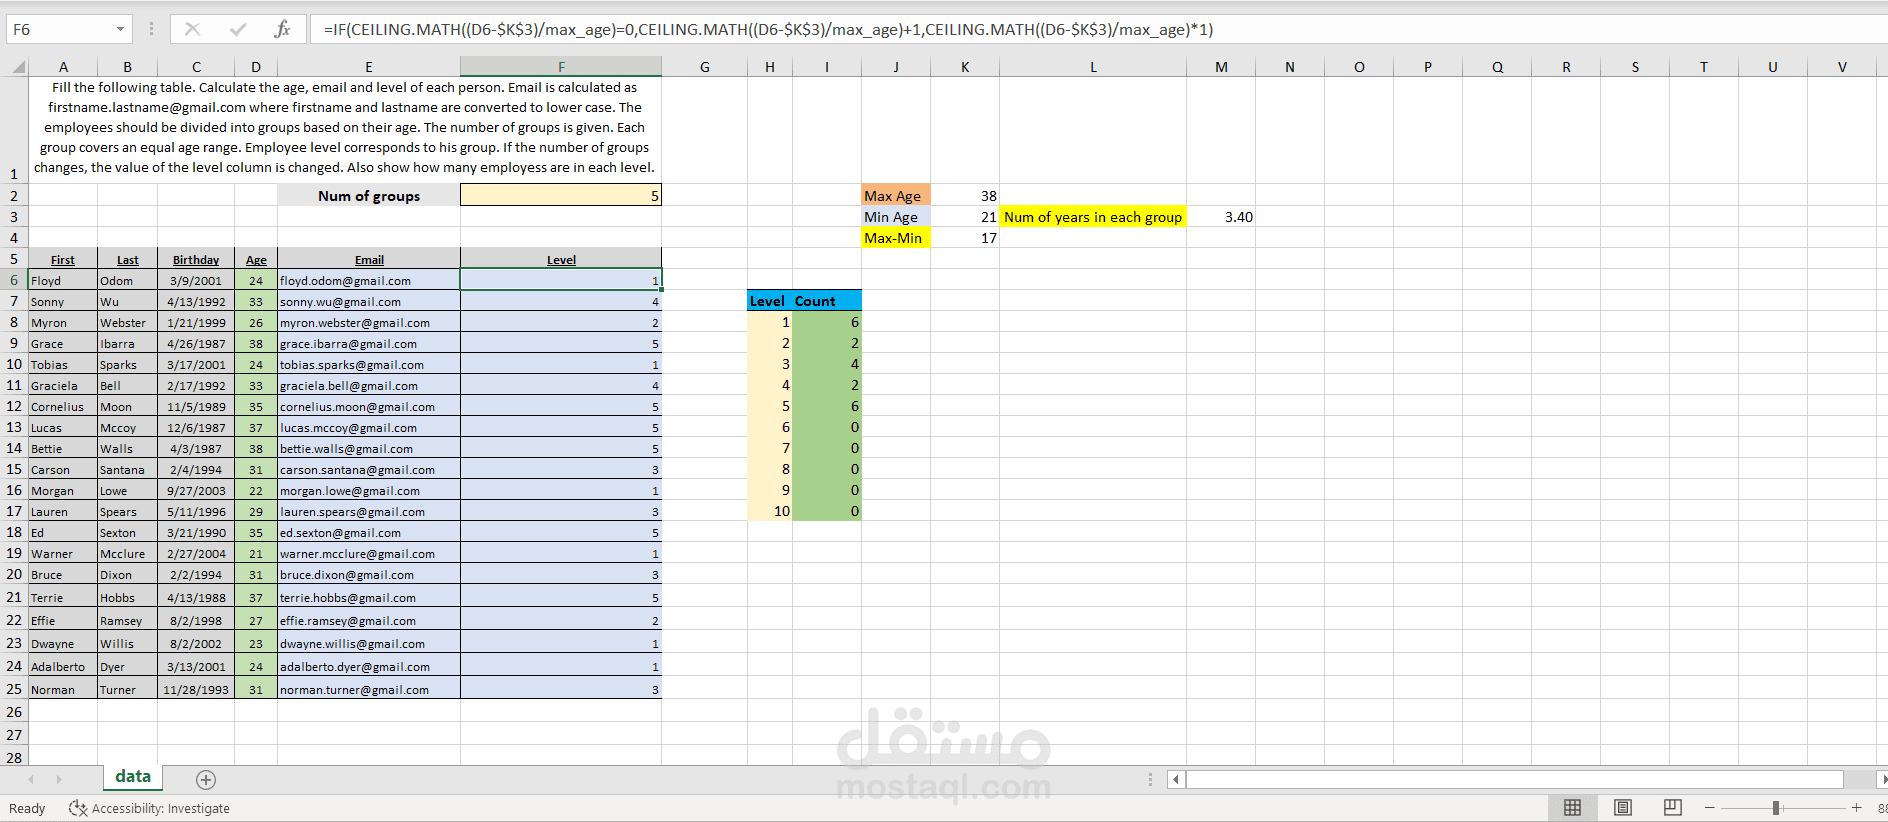
Task: Click the Num of years in each group cell
Action: point(1093,217)
